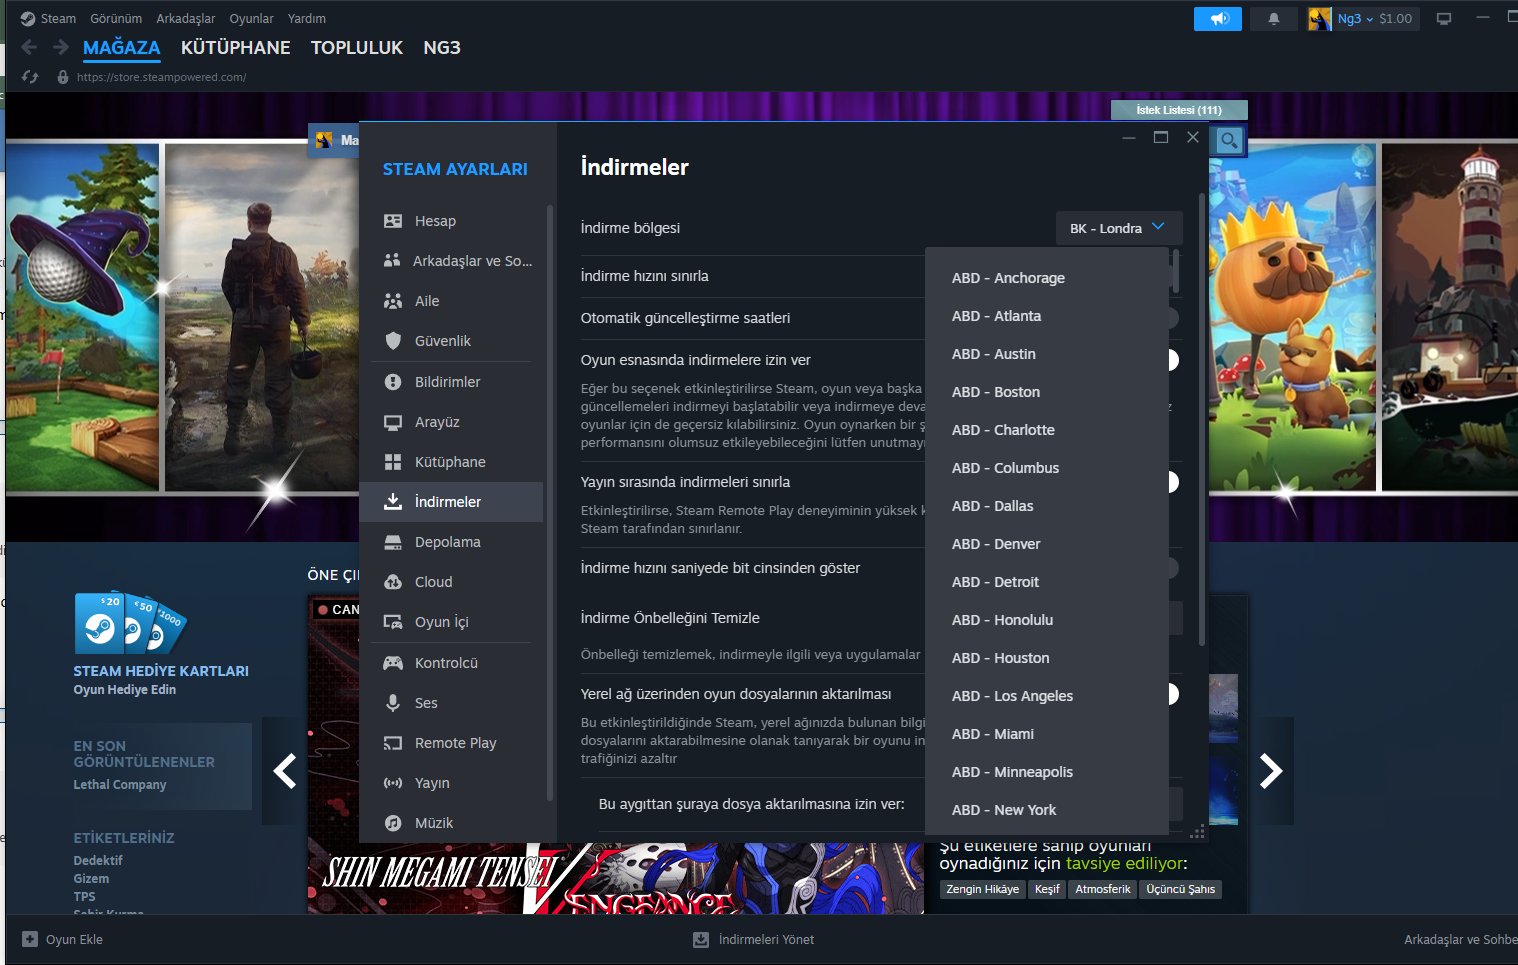Open Ses via its microphone icon
The image size is (1518, 965).
[393, 703]
